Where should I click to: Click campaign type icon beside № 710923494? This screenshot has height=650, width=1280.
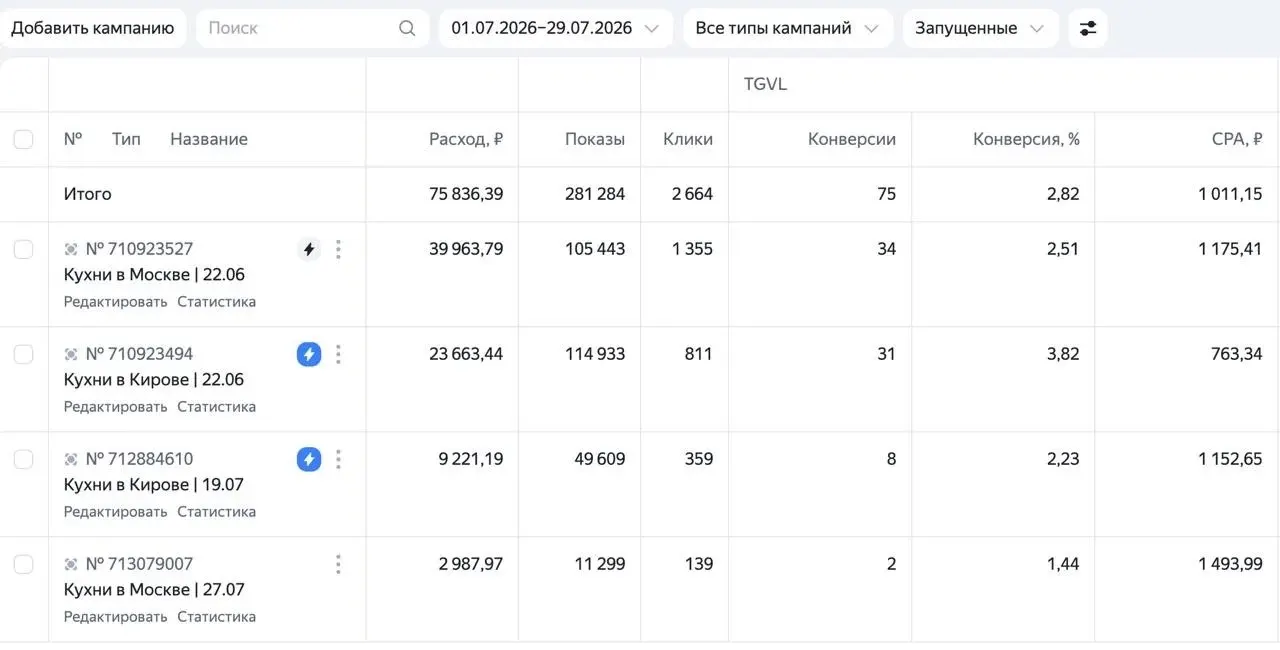(71, 354)
